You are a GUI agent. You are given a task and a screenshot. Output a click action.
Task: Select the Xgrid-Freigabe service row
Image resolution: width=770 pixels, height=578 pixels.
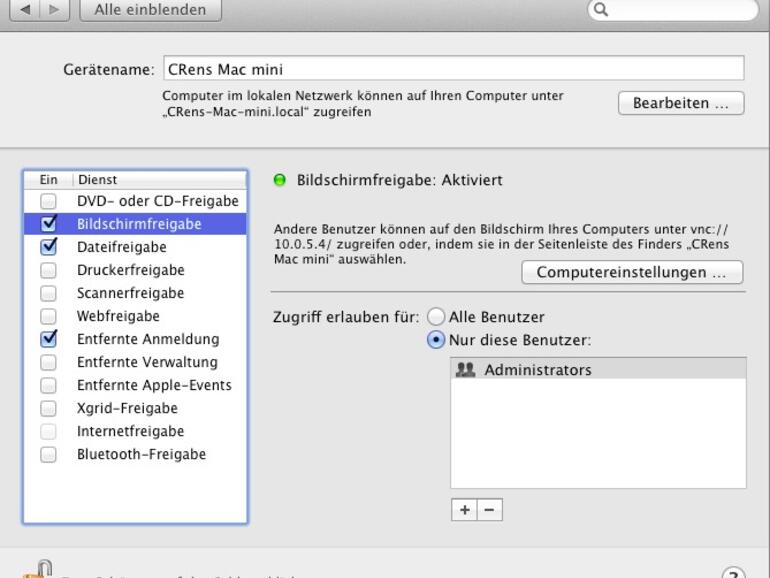(x=135, y=408)
